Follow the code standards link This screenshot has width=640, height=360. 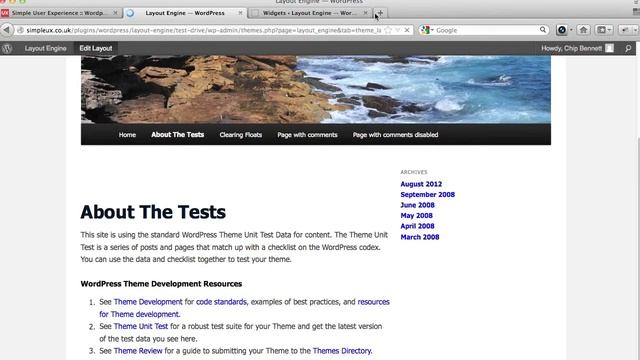(221, 302)
